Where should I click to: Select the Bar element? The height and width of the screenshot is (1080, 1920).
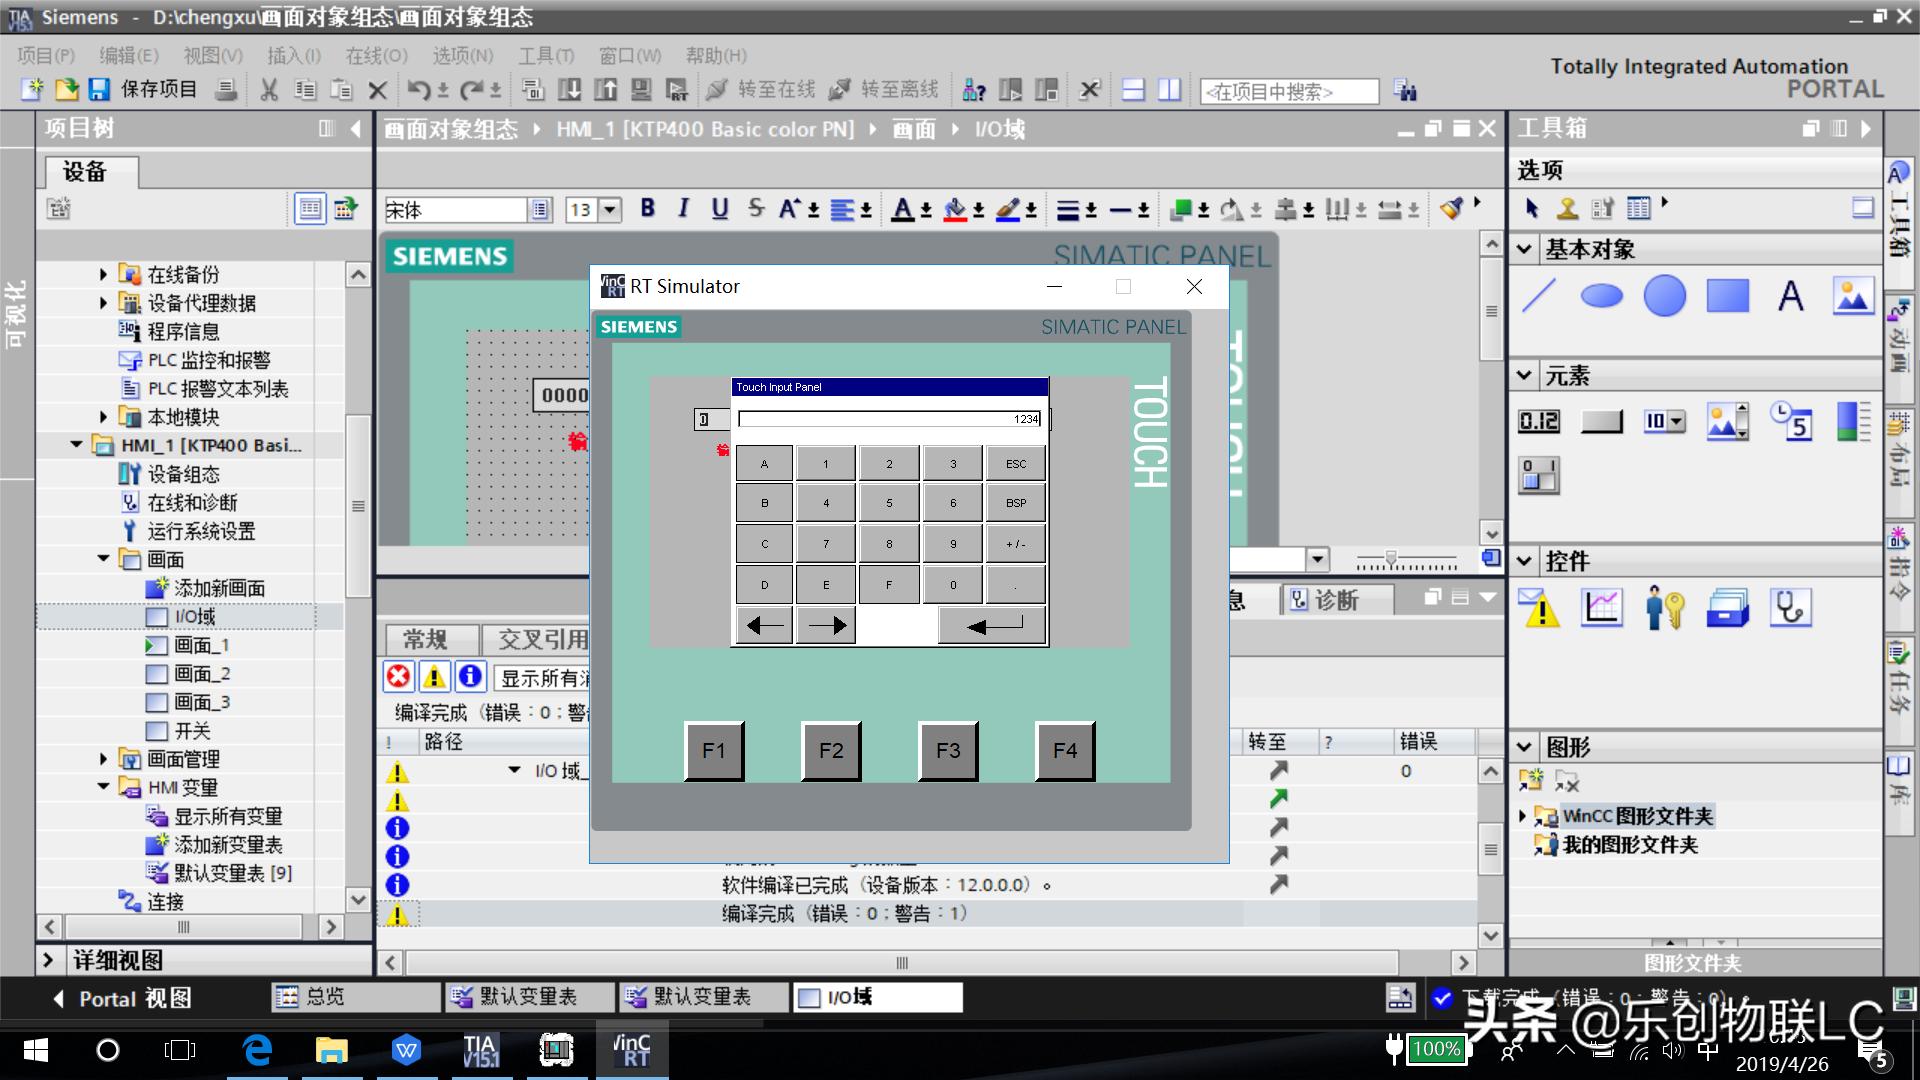[1853, 421]
